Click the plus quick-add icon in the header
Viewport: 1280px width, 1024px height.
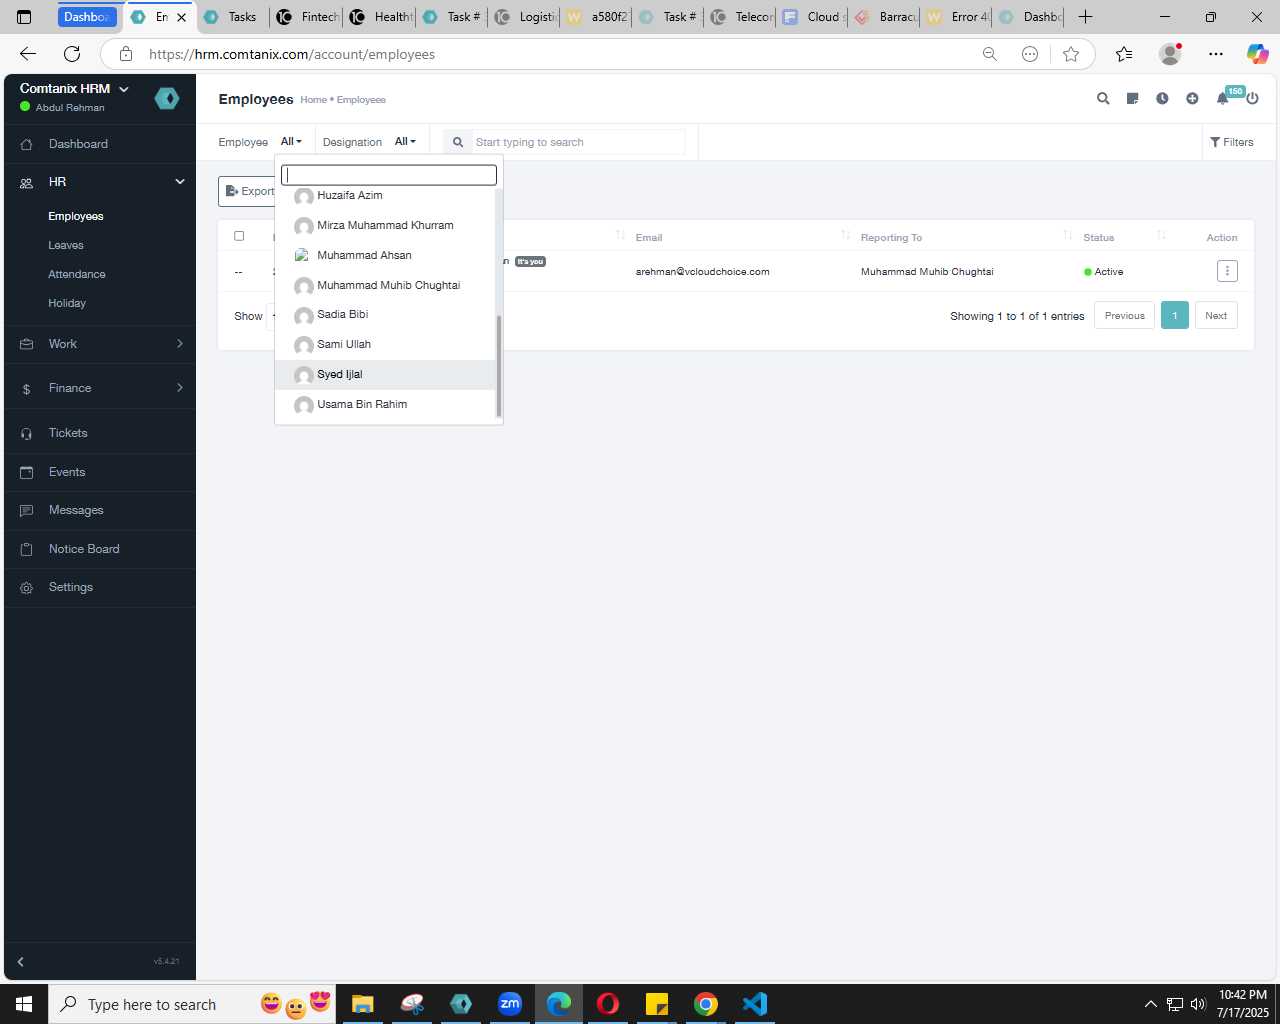tap(1192, 99)
